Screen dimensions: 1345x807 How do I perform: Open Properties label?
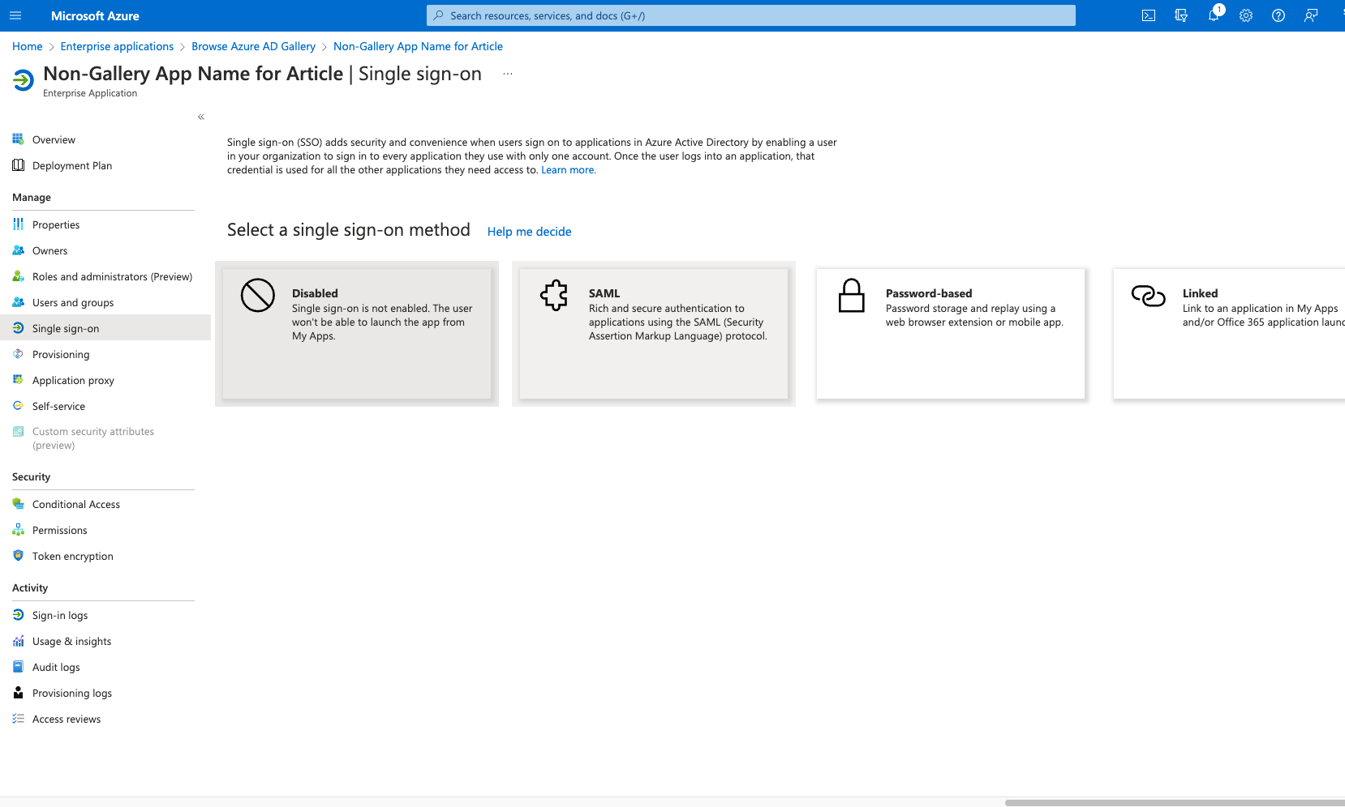click(56, 224)
